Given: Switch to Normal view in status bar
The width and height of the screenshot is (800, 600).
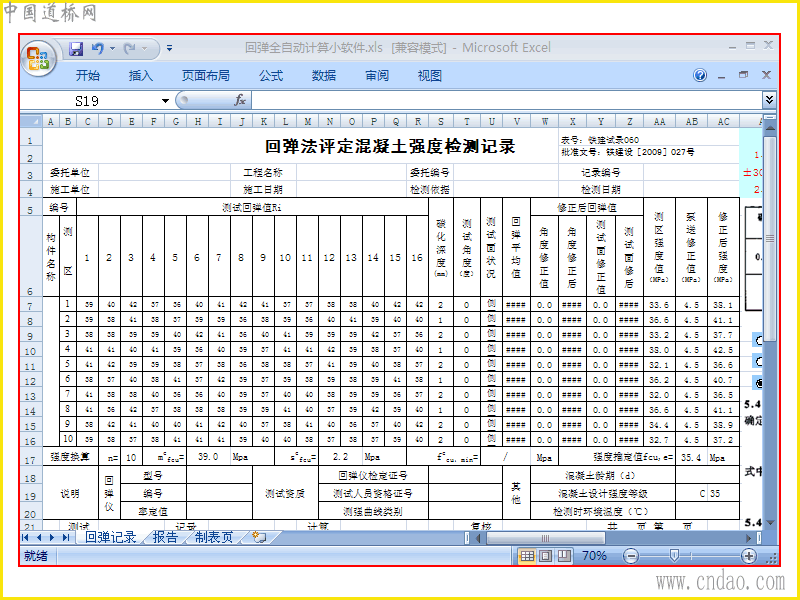Looking at the screenshot, I should tap(527, 556).
